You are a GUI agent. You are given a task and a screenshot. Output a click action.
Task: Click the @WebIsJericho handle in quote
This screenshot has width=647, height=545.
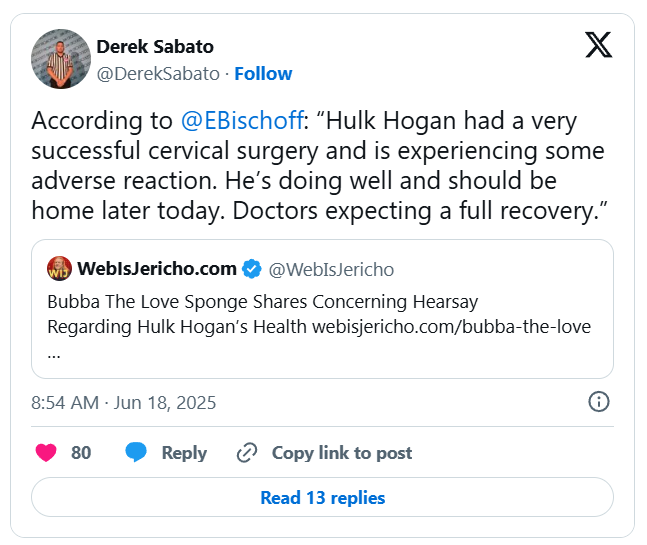click(332, 269)
